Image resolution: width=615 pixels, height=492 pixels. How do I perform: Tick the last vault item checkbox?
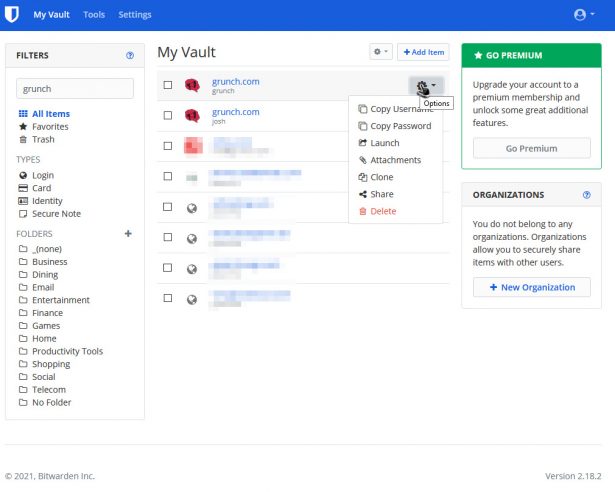click(x=168, y=298)
